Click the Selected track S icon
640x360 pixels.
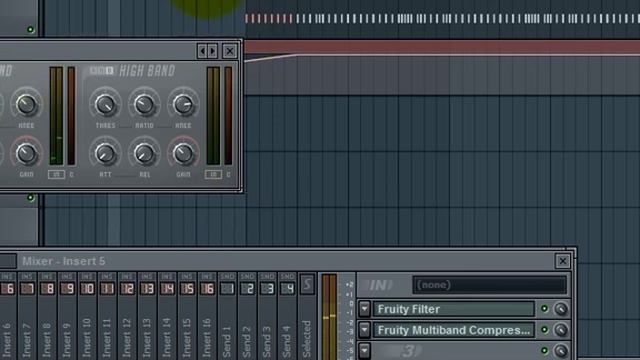point(307,284)
